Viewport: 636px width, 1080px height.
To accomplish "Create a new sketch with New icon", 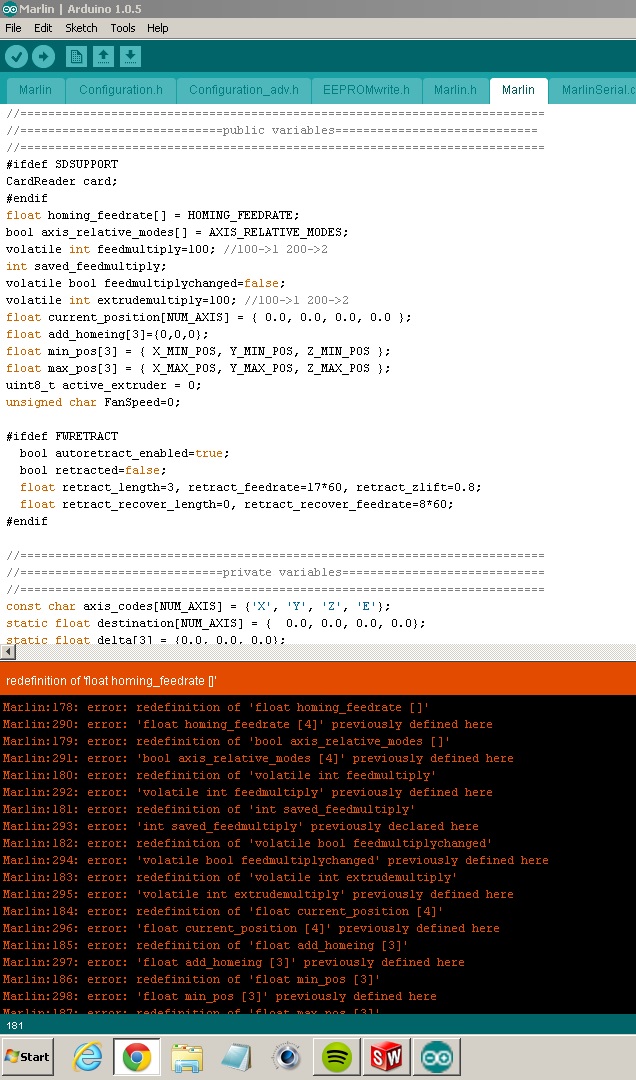I will click(x=76, y=57).
